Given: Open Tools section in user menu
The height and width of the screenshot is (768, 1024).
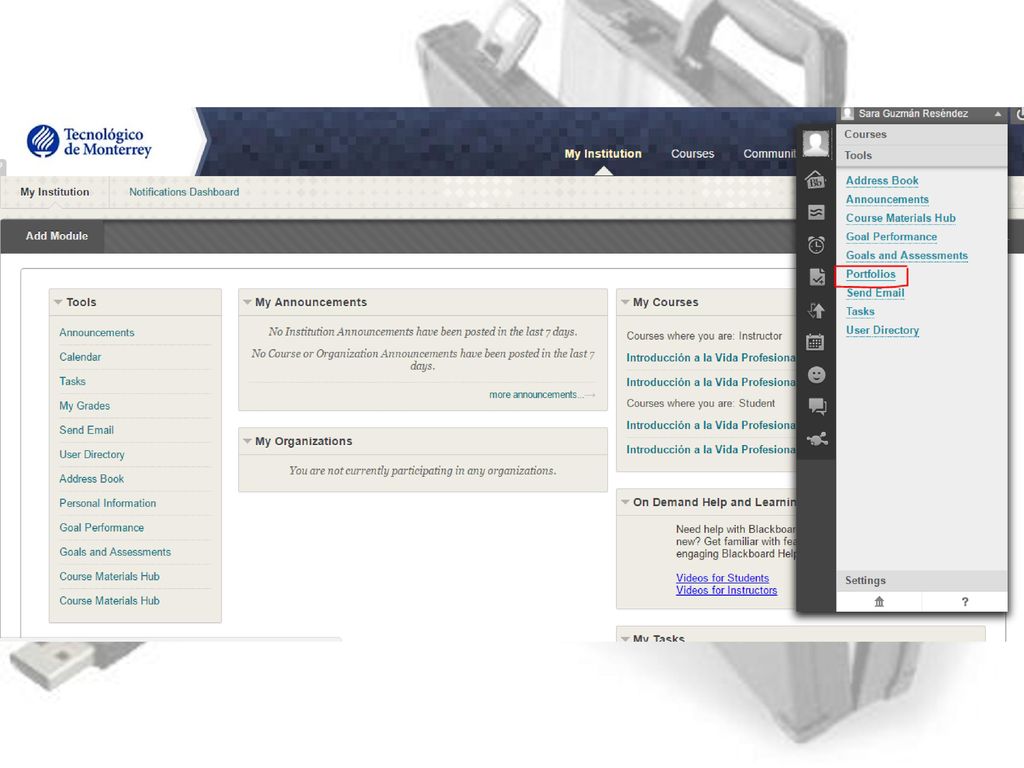Looking at the screenshot, I should pos(921,155).
